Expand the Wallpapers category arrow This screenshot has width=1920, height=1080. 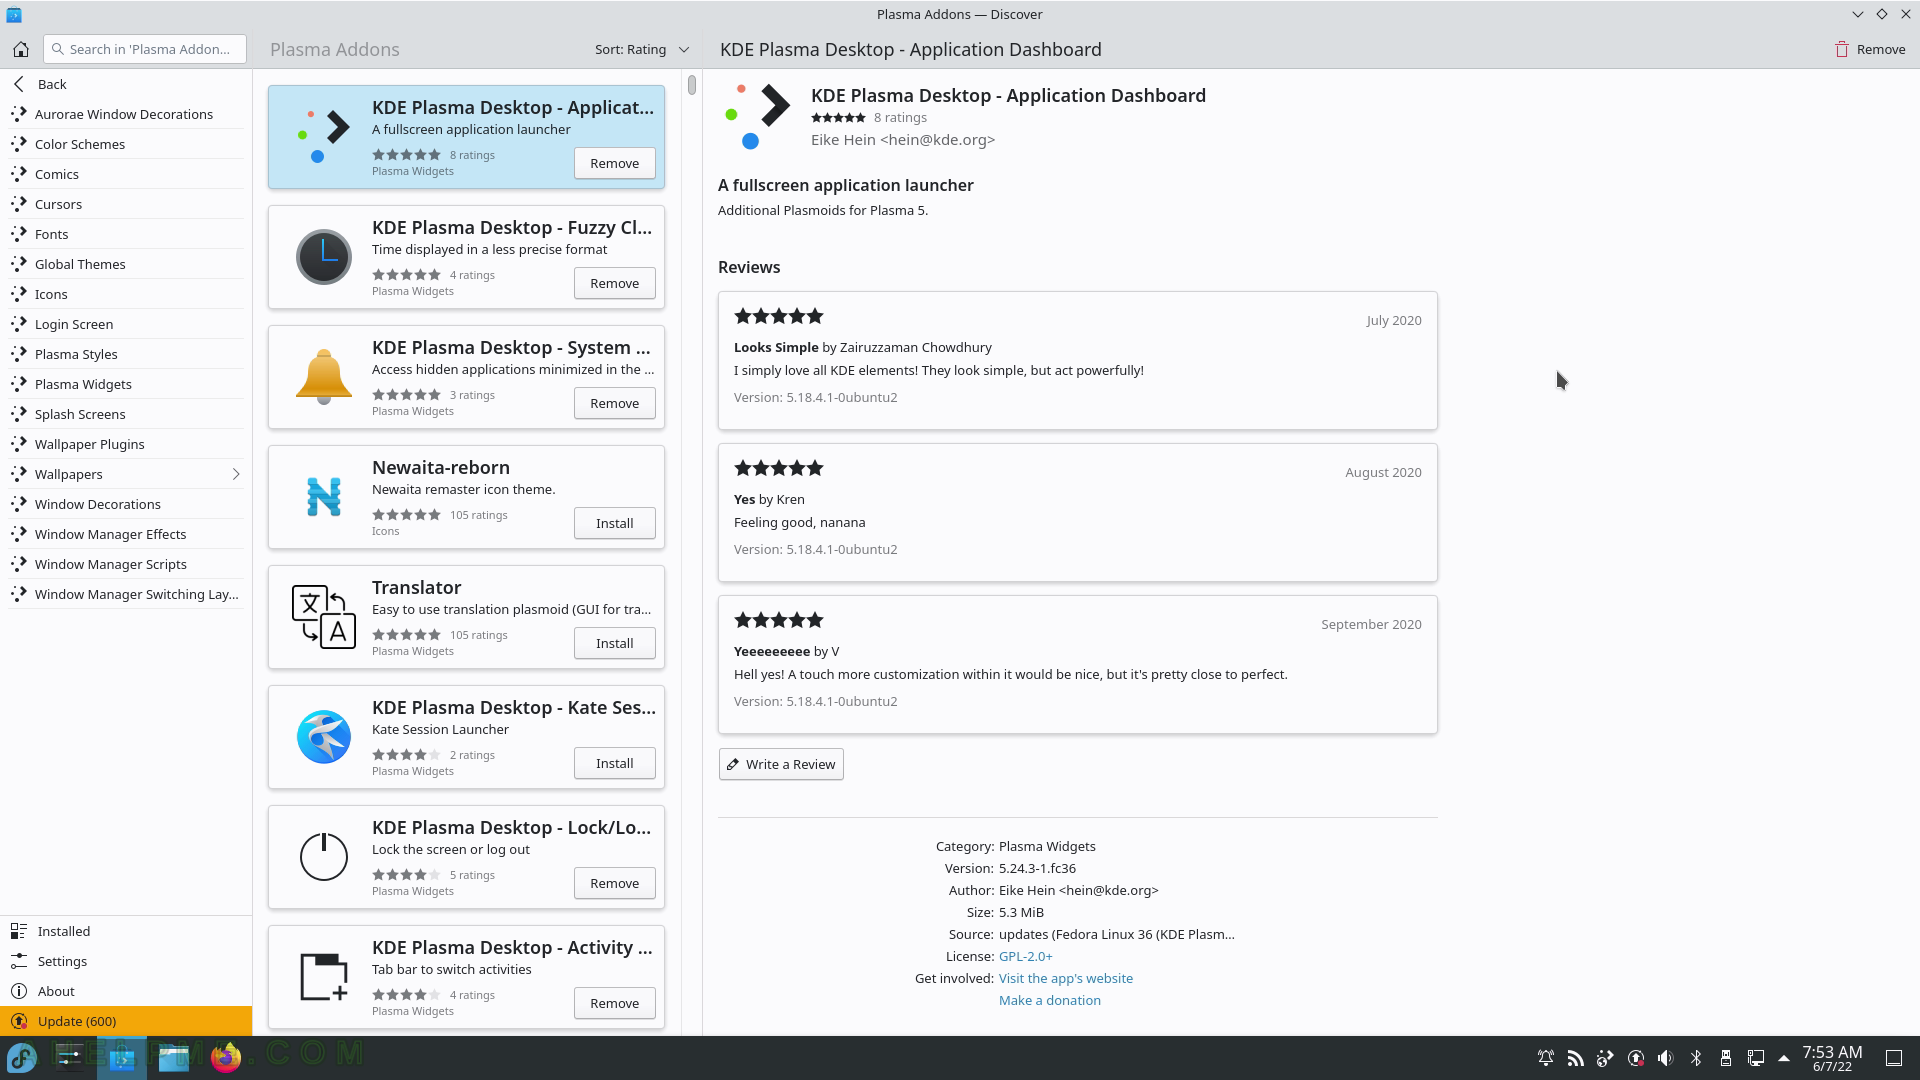pyautogui.click(x=236, y=474)
